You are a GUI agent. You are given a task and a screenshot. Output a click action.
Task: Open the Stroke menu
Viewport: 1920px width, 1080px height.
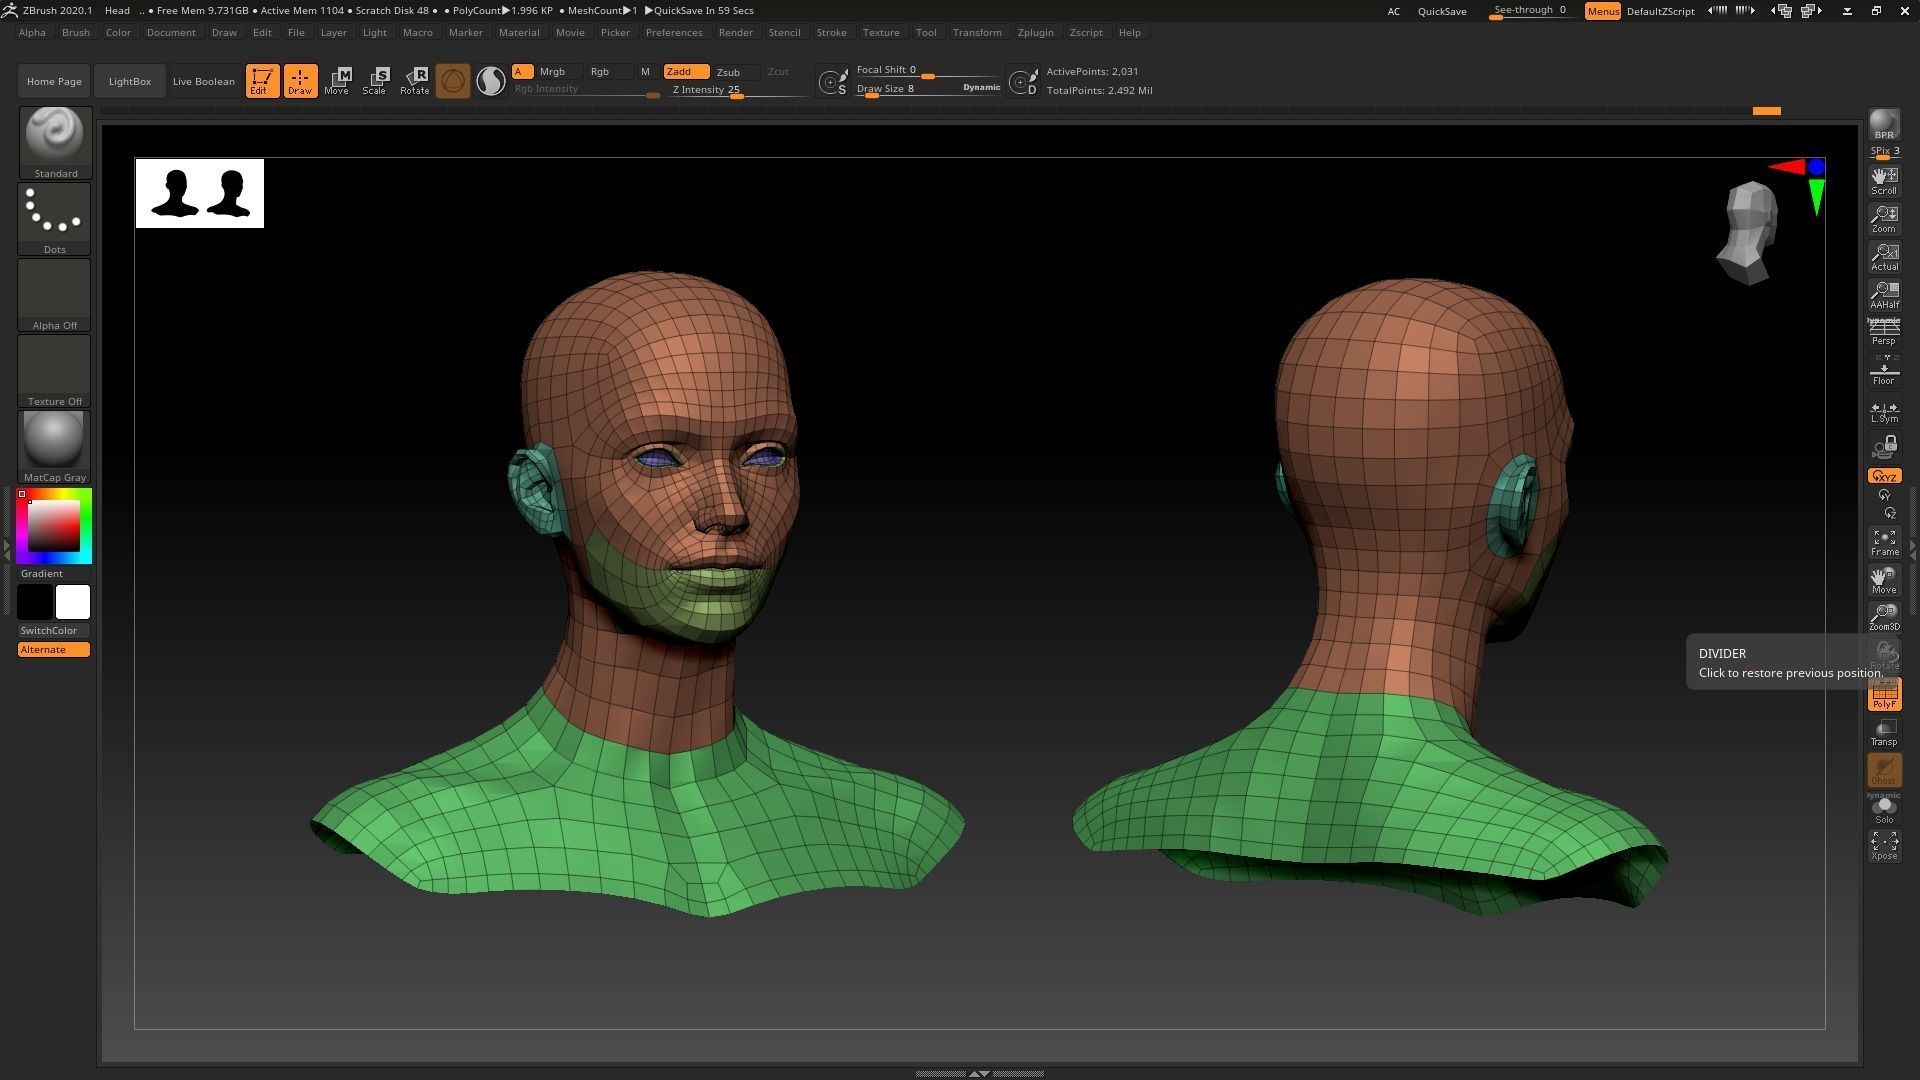831,32
